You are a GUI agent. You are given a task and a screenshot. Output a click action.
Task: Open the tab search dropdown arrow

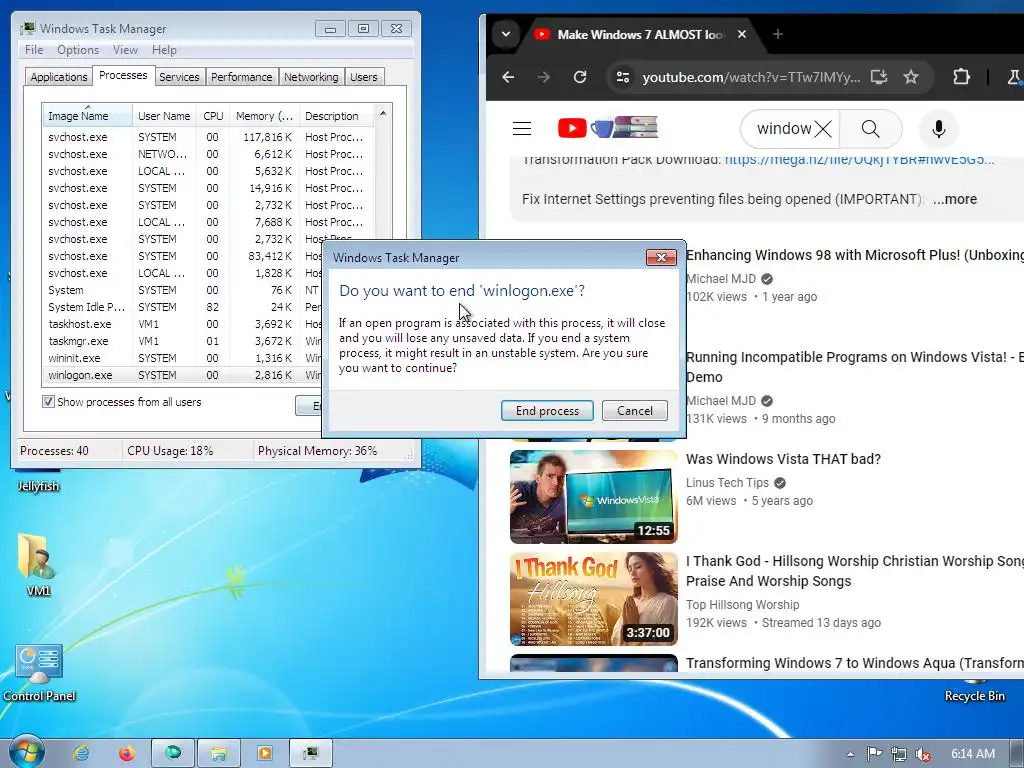[x=505, y=34]
